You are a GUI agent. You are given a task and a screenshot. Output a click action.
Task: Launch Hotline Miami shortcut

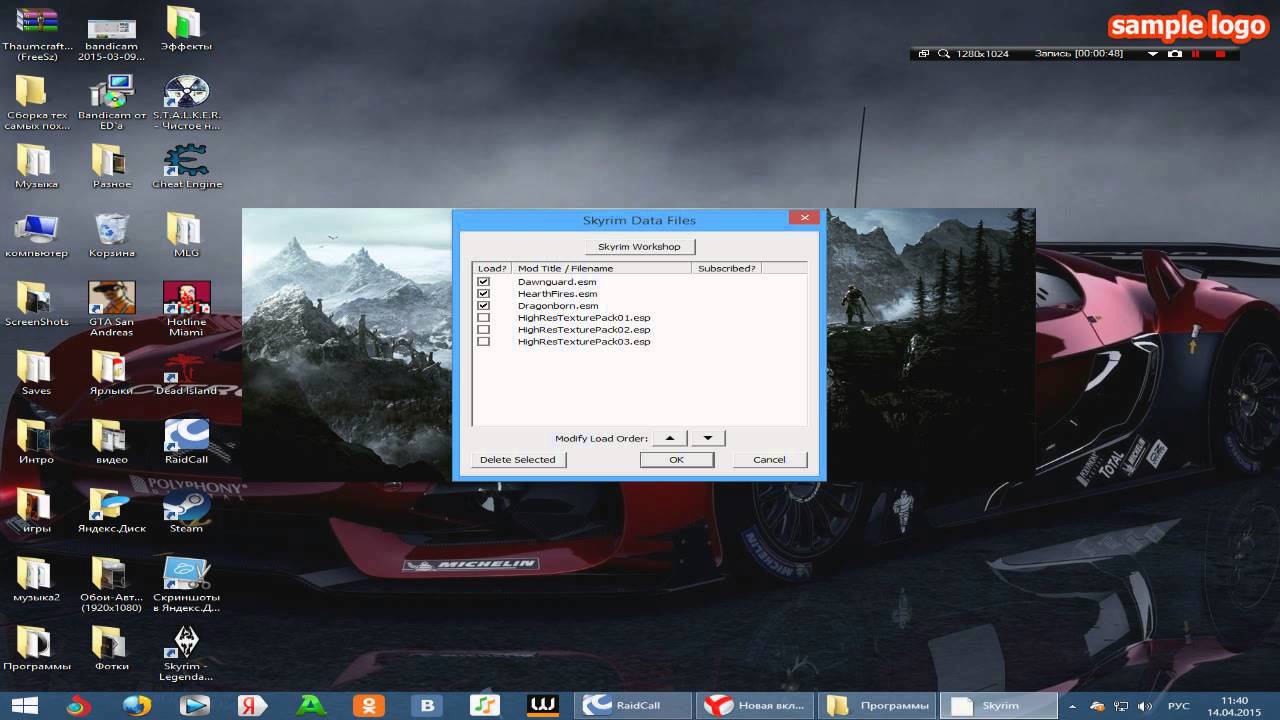[x=186, y=309]
